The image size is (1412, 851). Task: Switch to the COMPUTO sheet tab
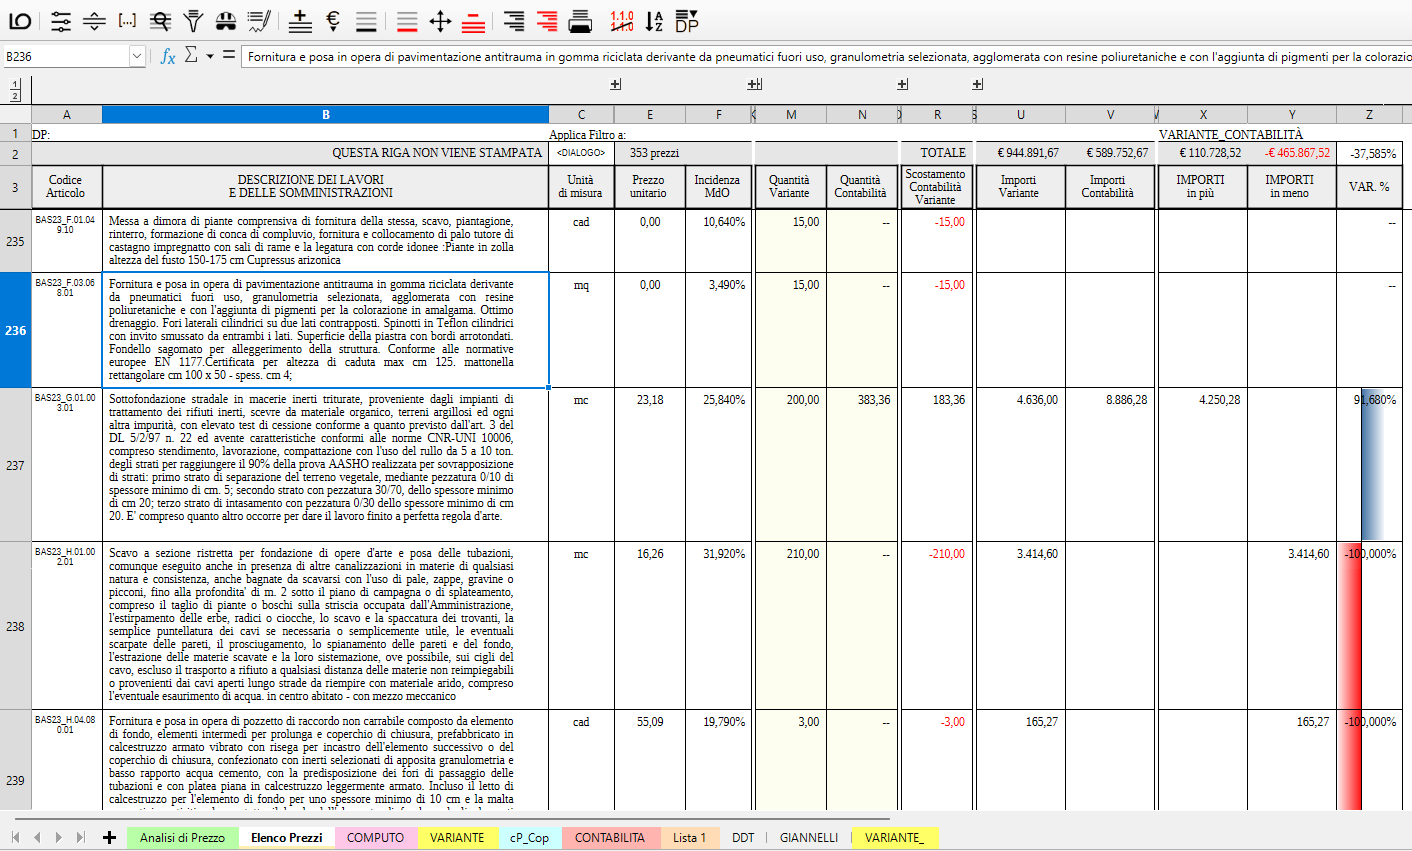click(x=375, y=838)
